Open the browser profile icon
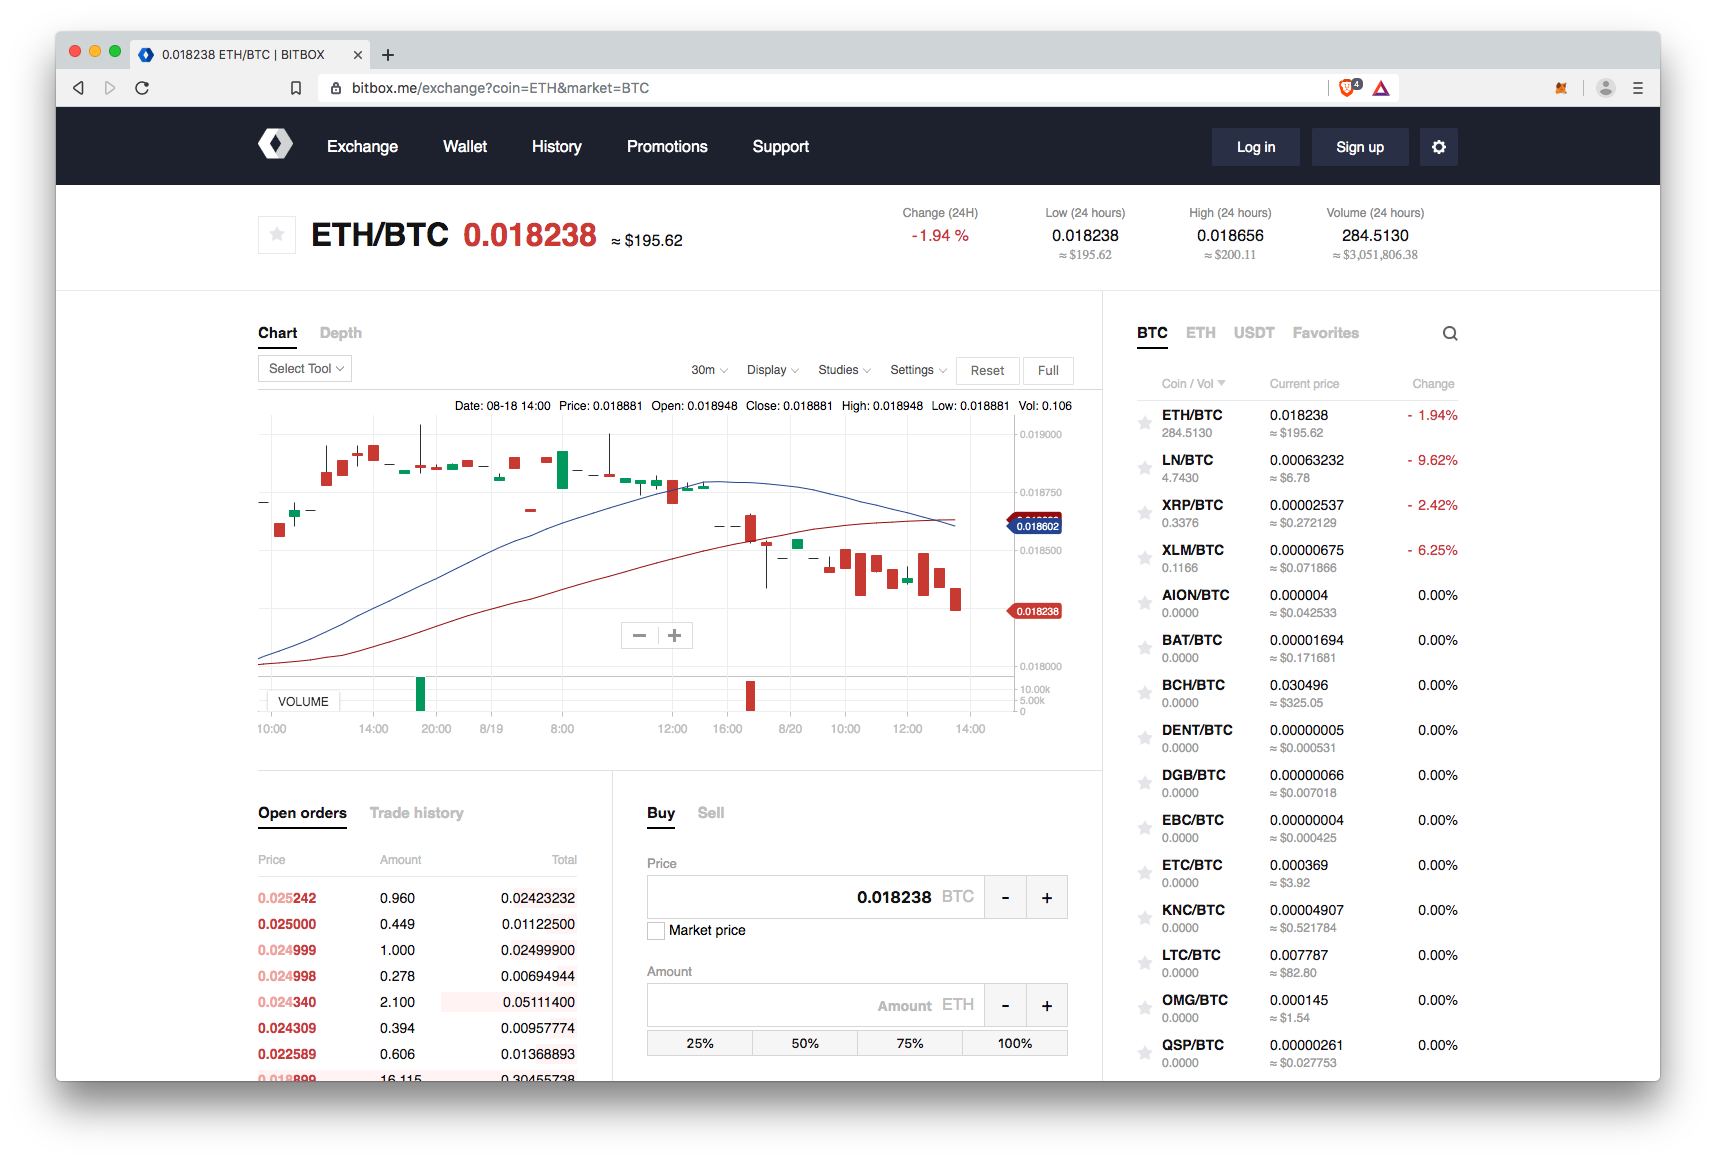Viewport: 1716px width, 1161px height. [1606, 88]
